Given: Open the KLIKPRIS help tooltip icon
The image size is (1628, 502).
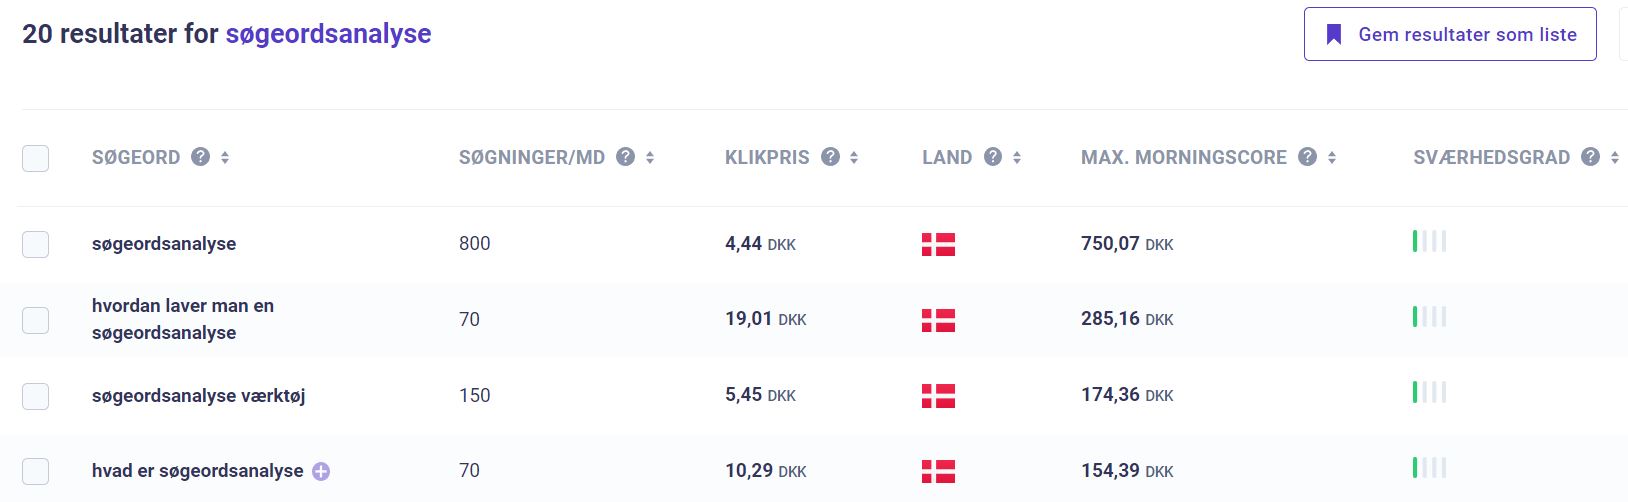Looking at the screenshot, I should [830, 157].
